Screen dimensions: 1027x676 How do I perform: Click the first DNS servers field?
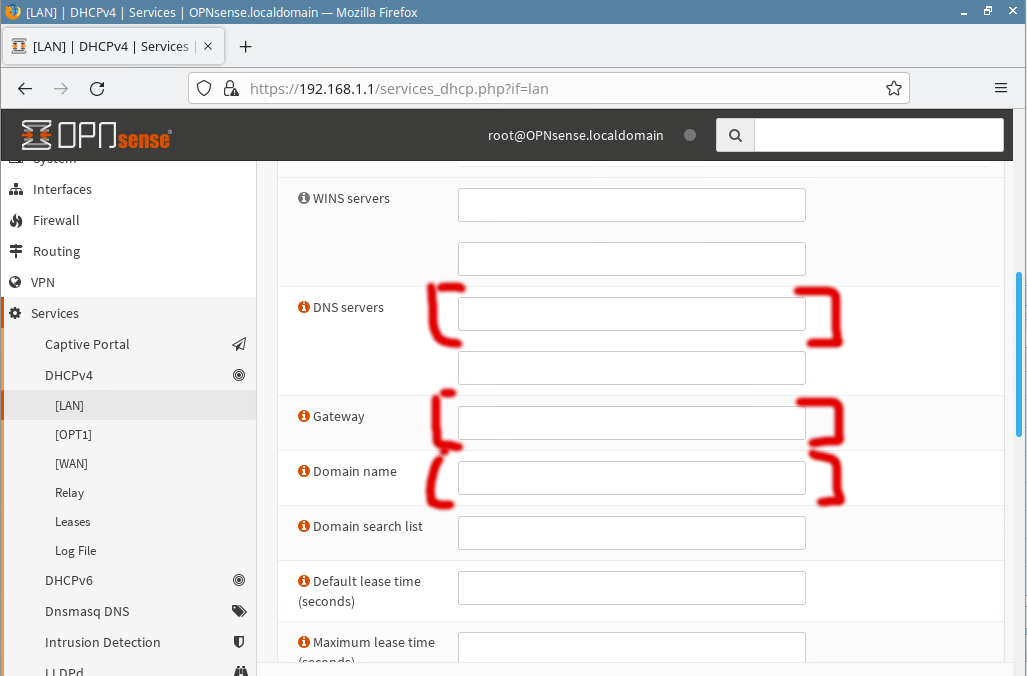click(631, 314)
